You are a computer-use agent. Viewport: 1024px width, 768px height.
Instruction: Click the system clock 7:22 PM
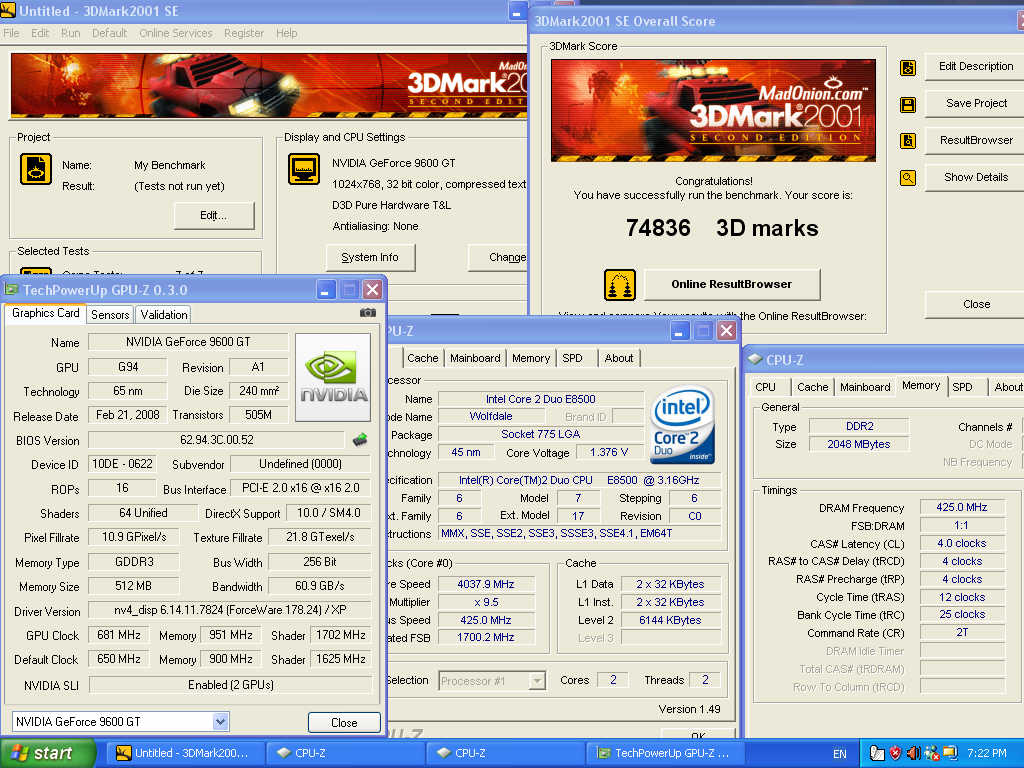pyautogui.click(x=987, y=754)
